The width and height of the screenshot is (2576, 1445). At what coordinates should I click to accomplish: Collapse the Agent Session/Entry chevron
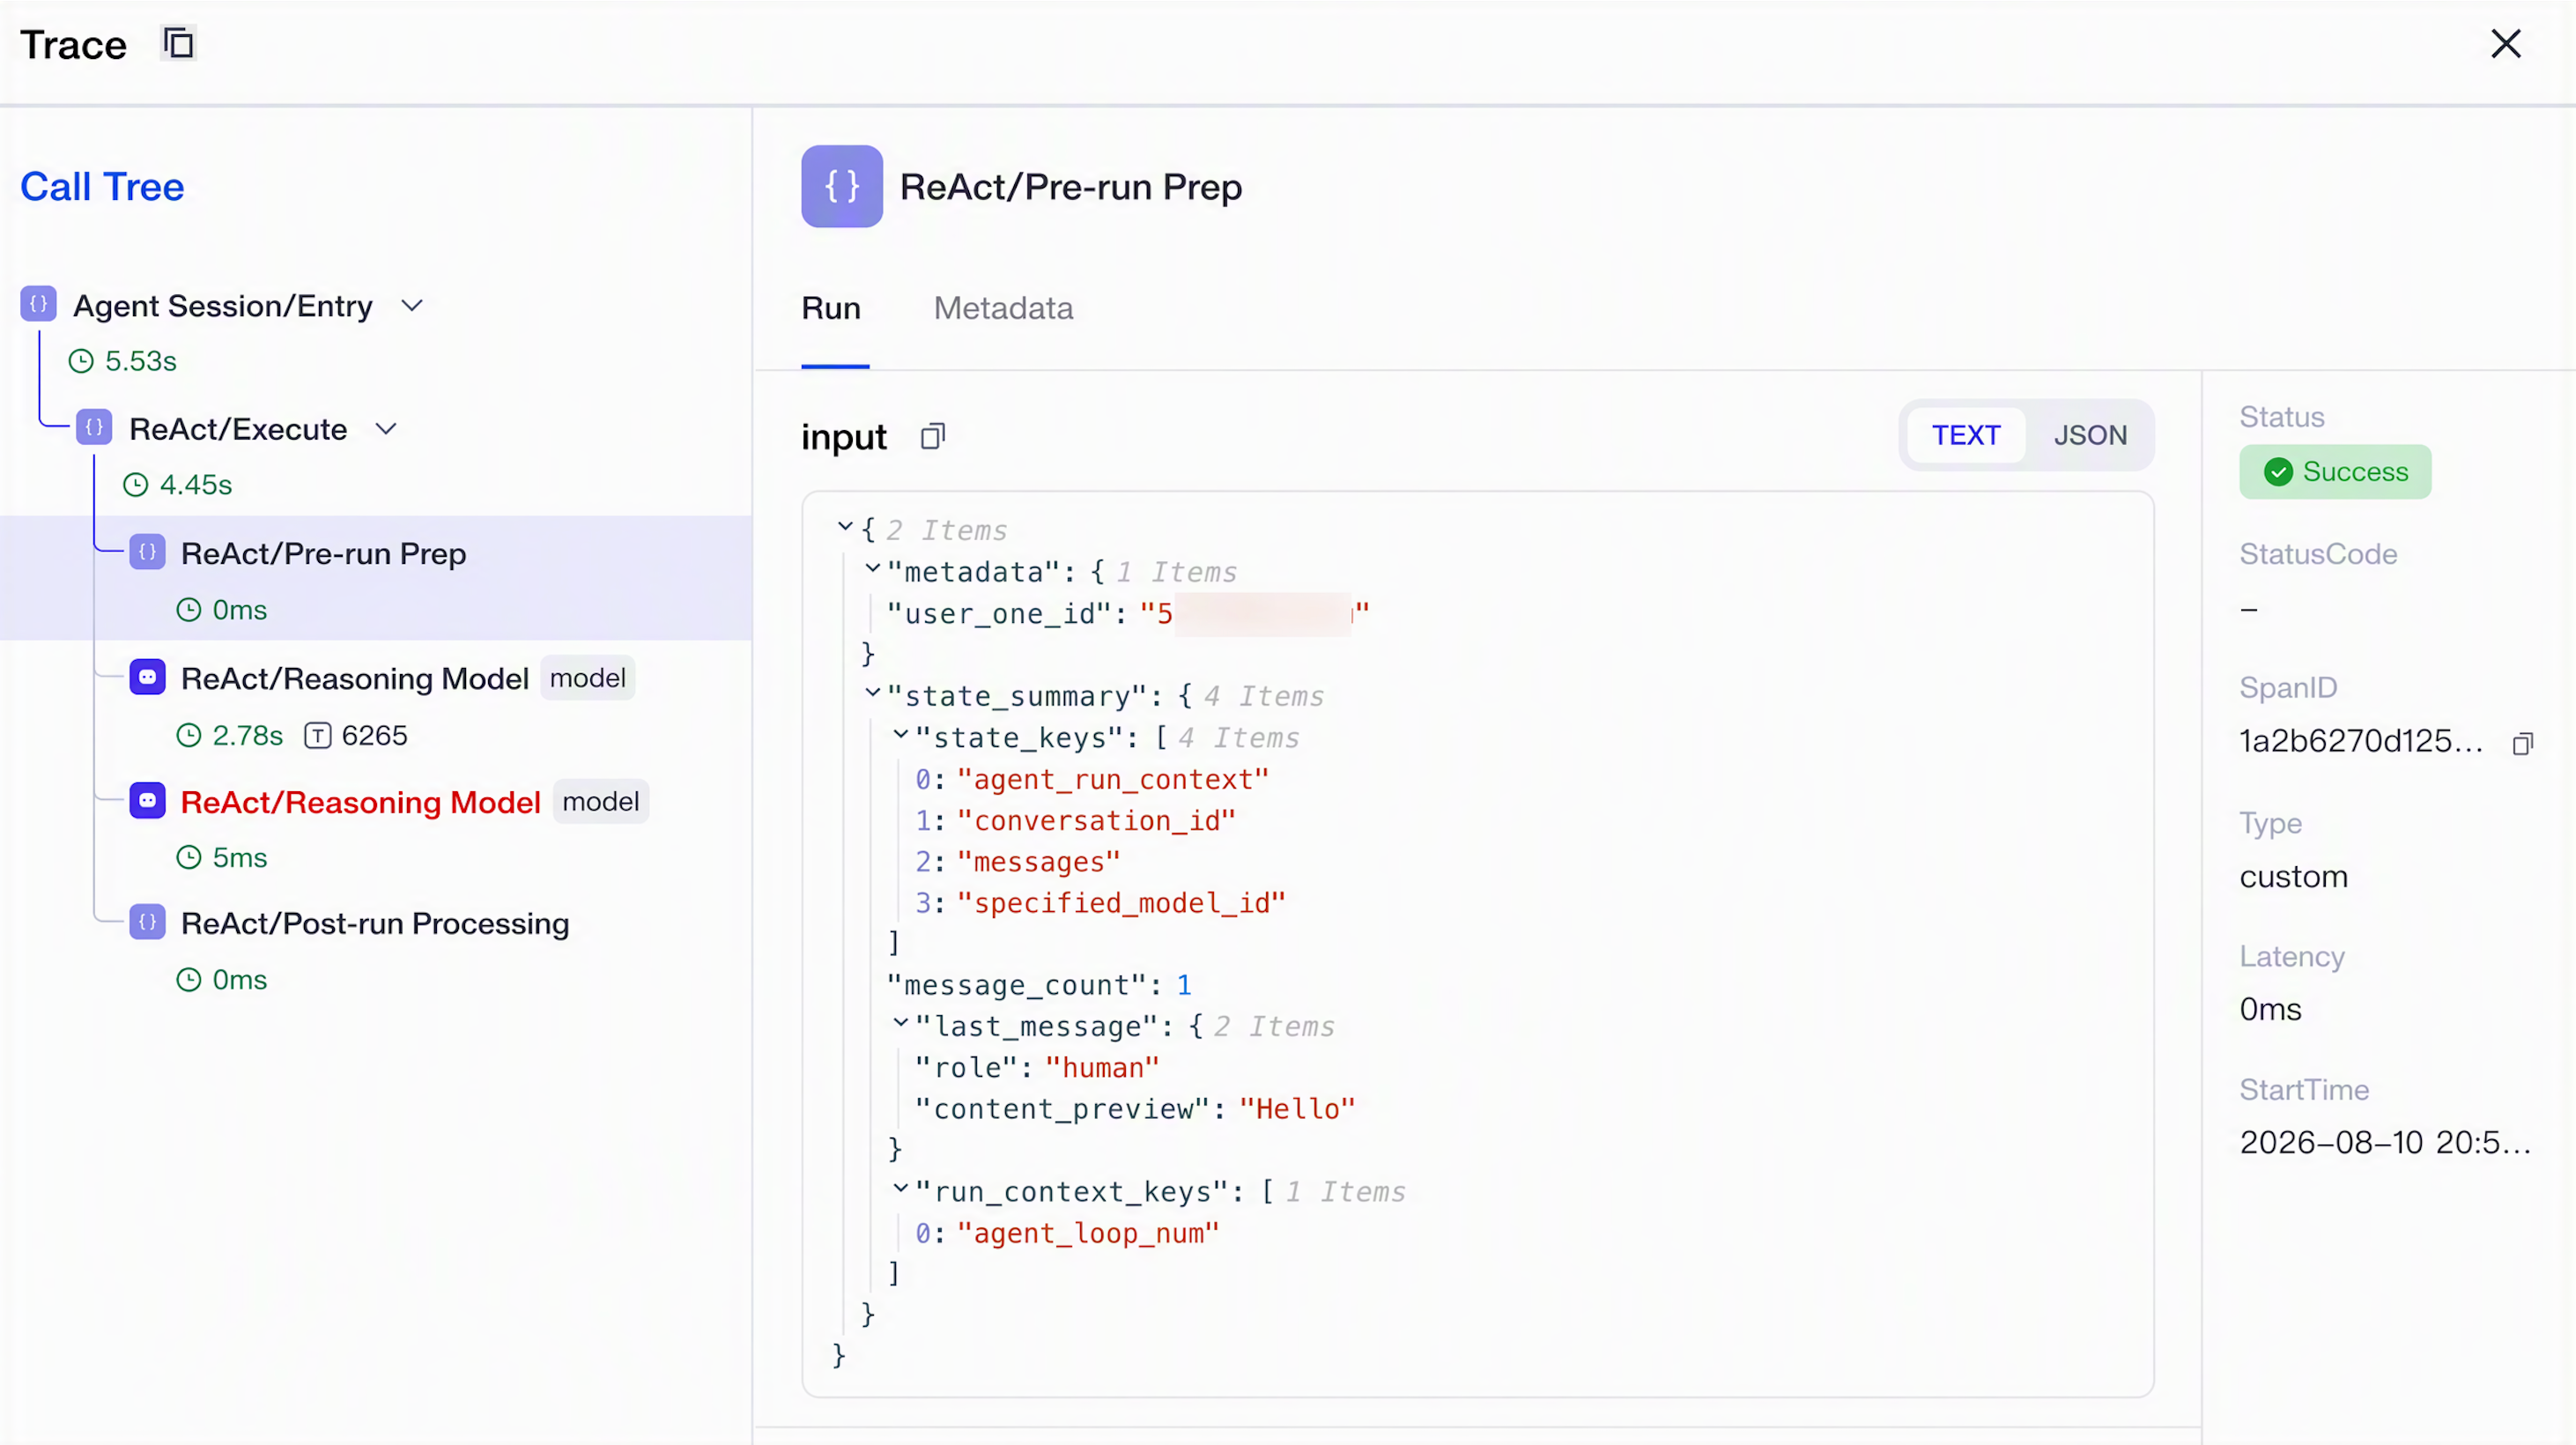[x=412, y=305]
